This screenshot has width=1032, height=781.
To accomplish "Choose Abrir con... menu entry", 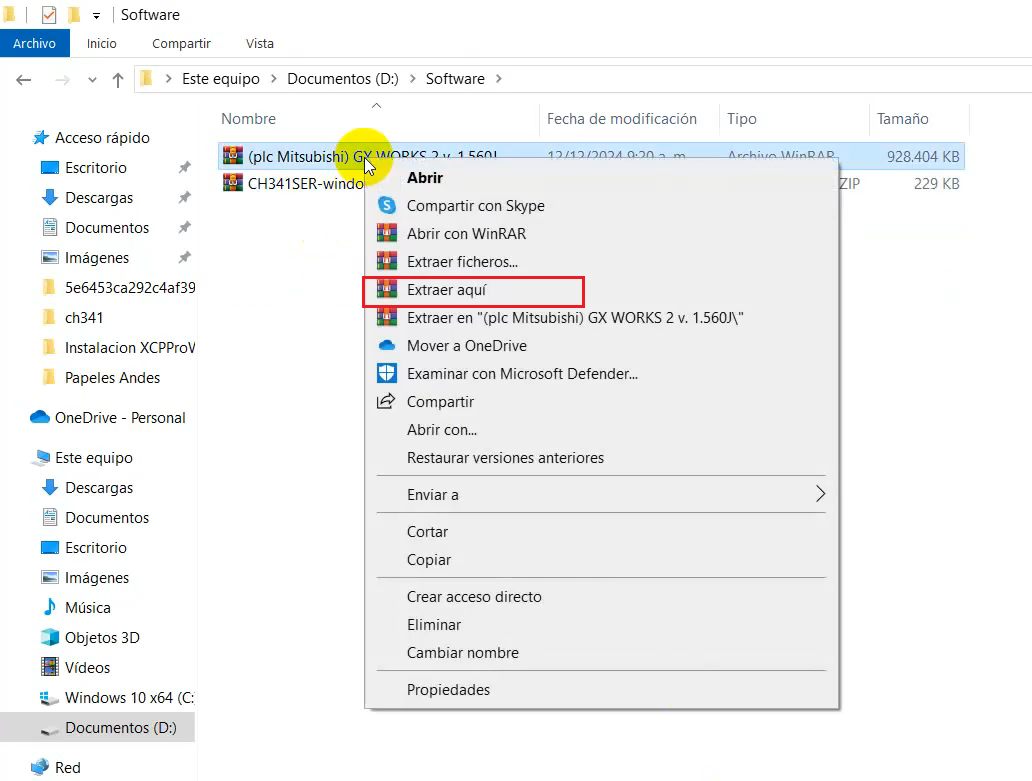I will [601, 430].
